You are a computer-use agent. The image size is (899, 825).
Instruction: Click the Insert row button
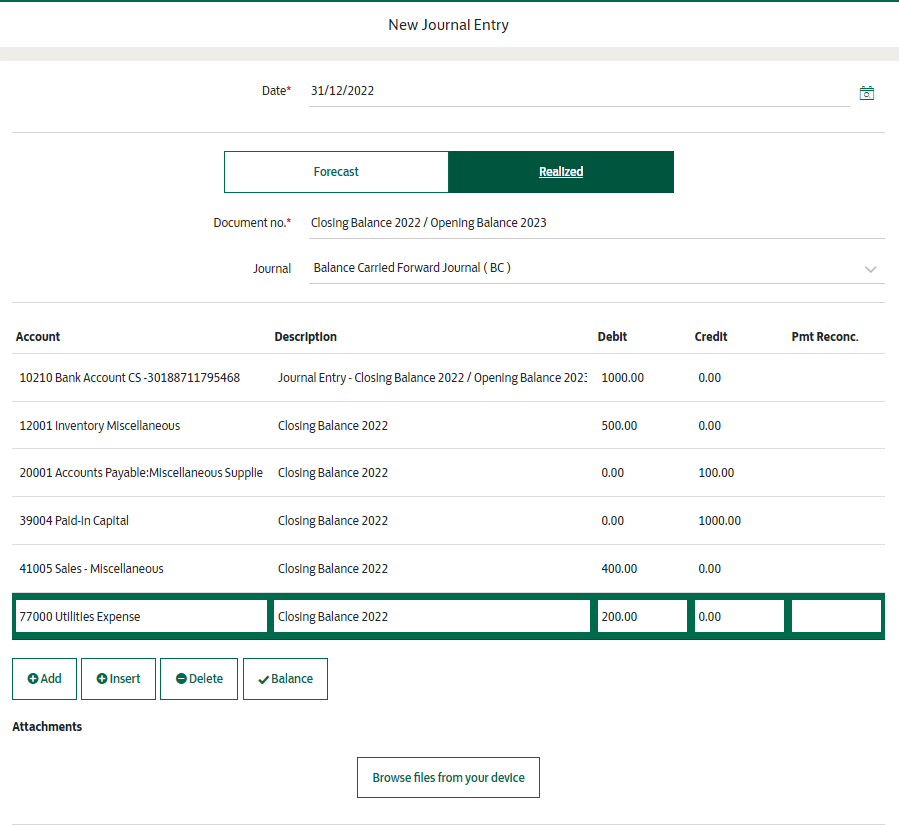(x=118, y=679)
